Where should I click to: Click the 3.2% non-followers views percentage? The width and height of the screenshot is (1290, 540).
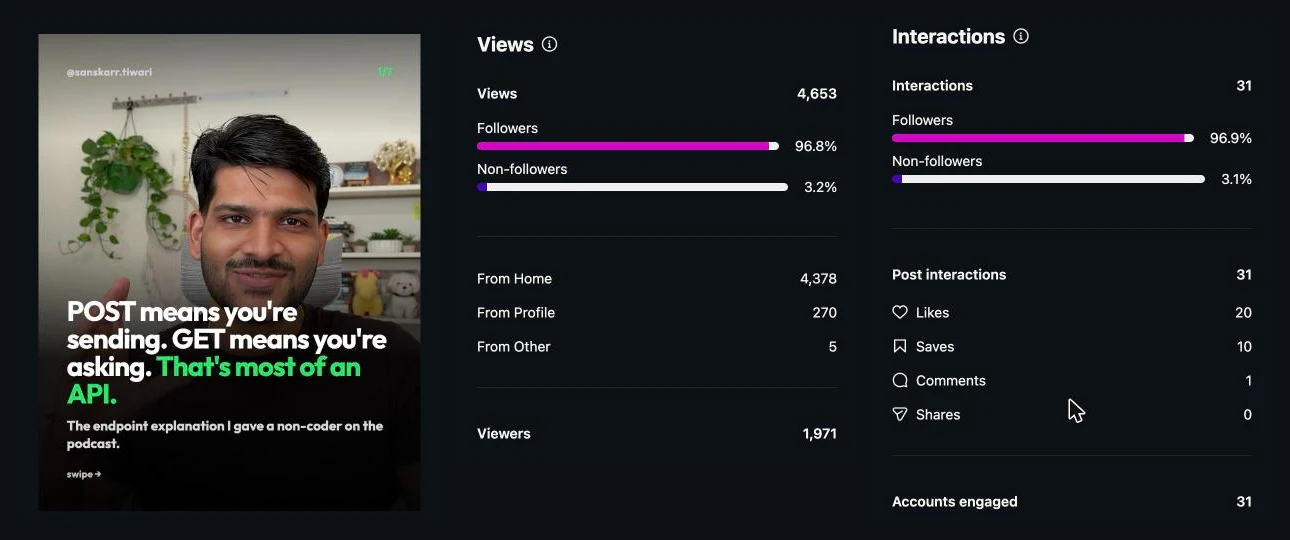(x=820, y=187)
